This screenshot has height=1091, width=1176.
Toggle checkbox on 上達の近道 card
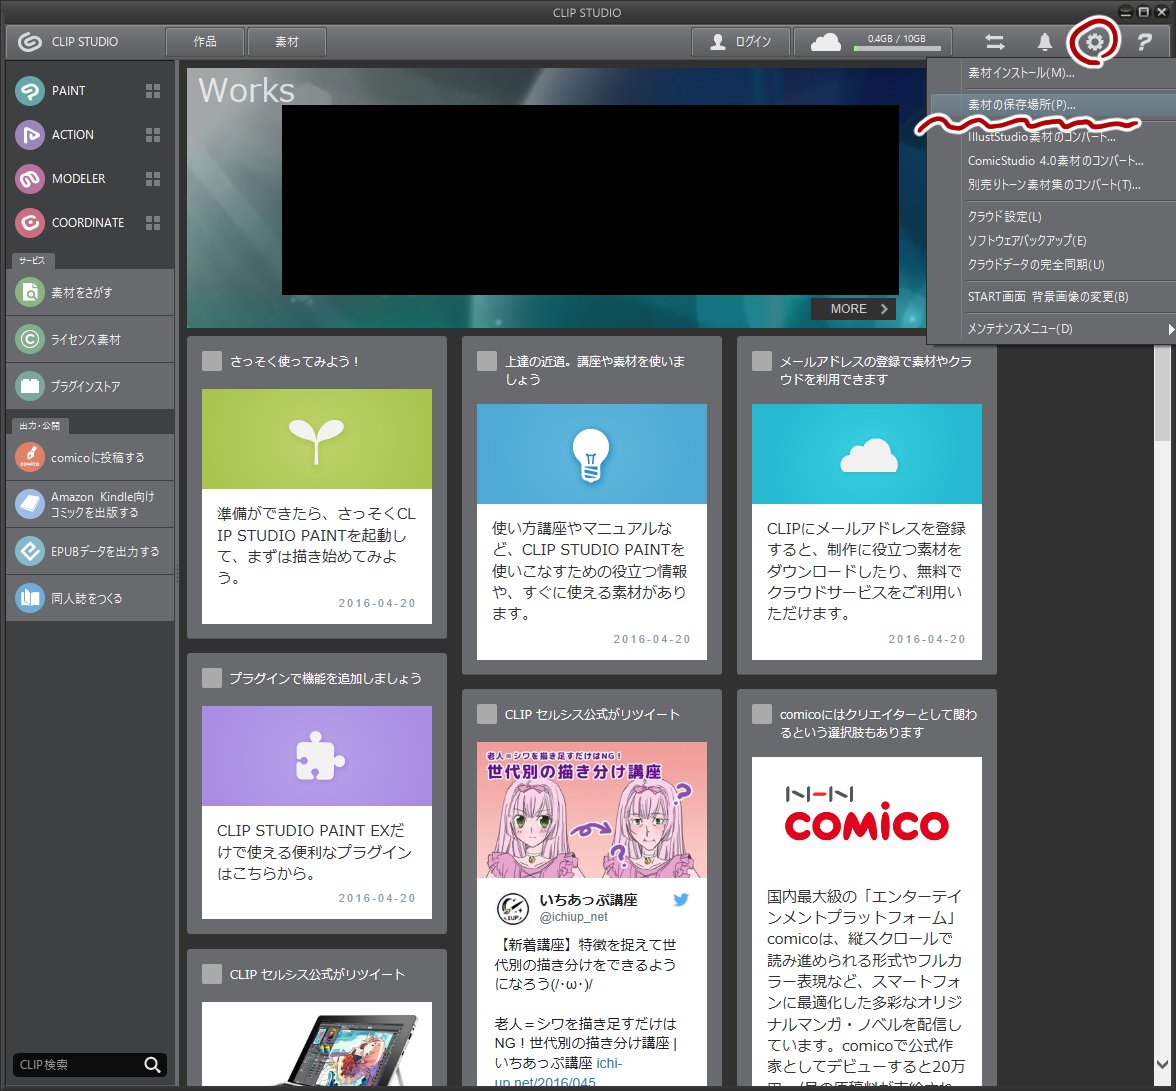[x=488, y=361]
